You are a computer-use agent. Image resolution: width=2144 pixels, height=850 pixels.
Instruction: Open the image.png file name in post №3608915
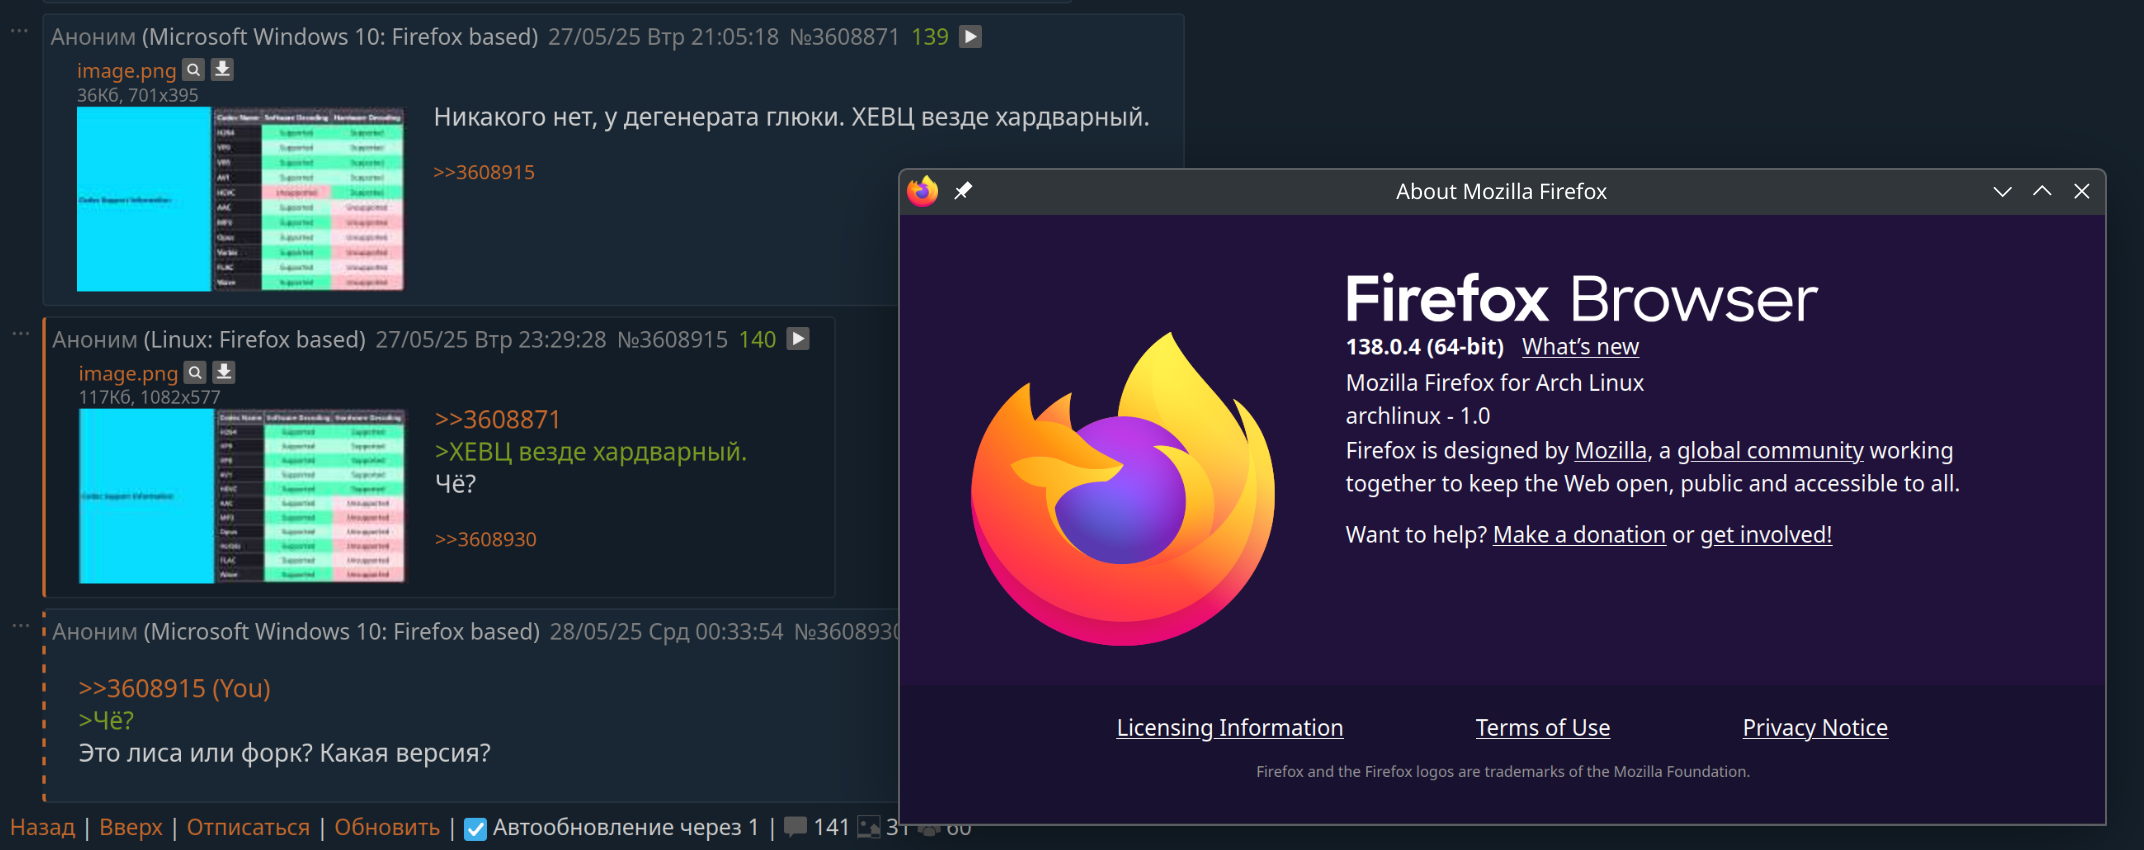click(x=129, y=373)
